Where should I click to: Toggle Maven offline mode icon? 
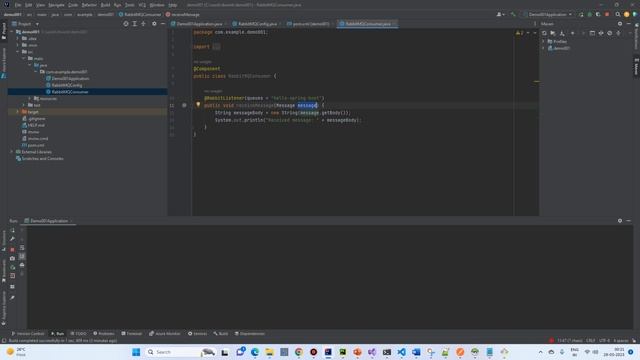coord(601,33)
